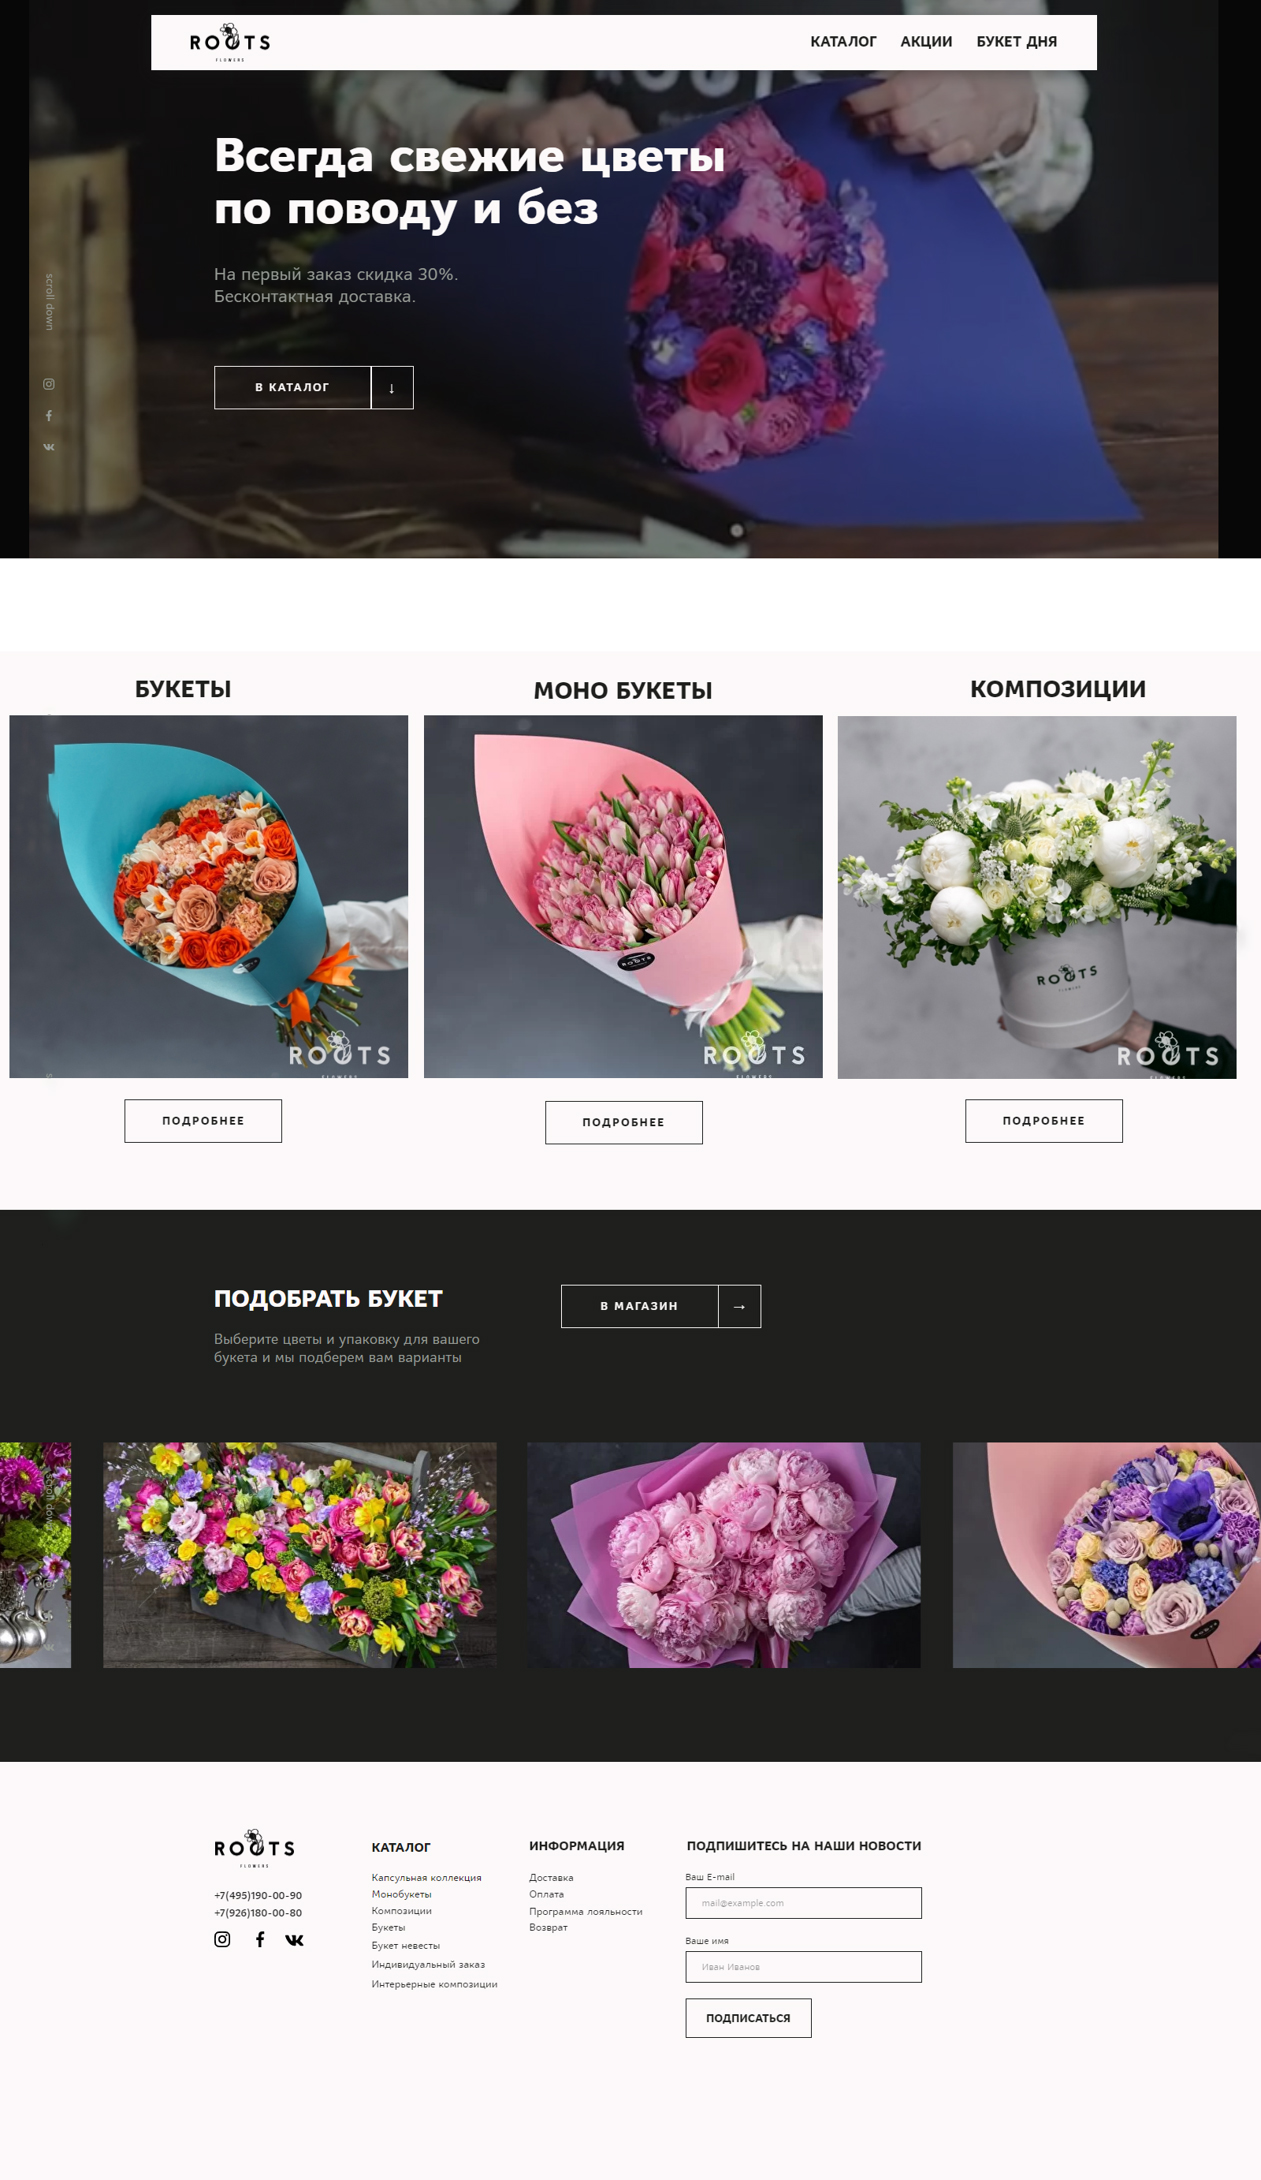1261x2180 pixels.
Task: Open Интерьерные композиции footer link
Action: [x=434, y=1984]
